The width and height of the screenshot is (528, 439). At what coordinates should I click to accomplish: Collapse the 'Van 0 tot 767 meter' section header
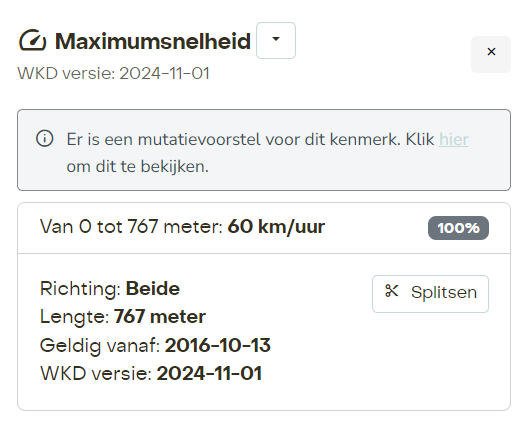click(x=264, y=228)
